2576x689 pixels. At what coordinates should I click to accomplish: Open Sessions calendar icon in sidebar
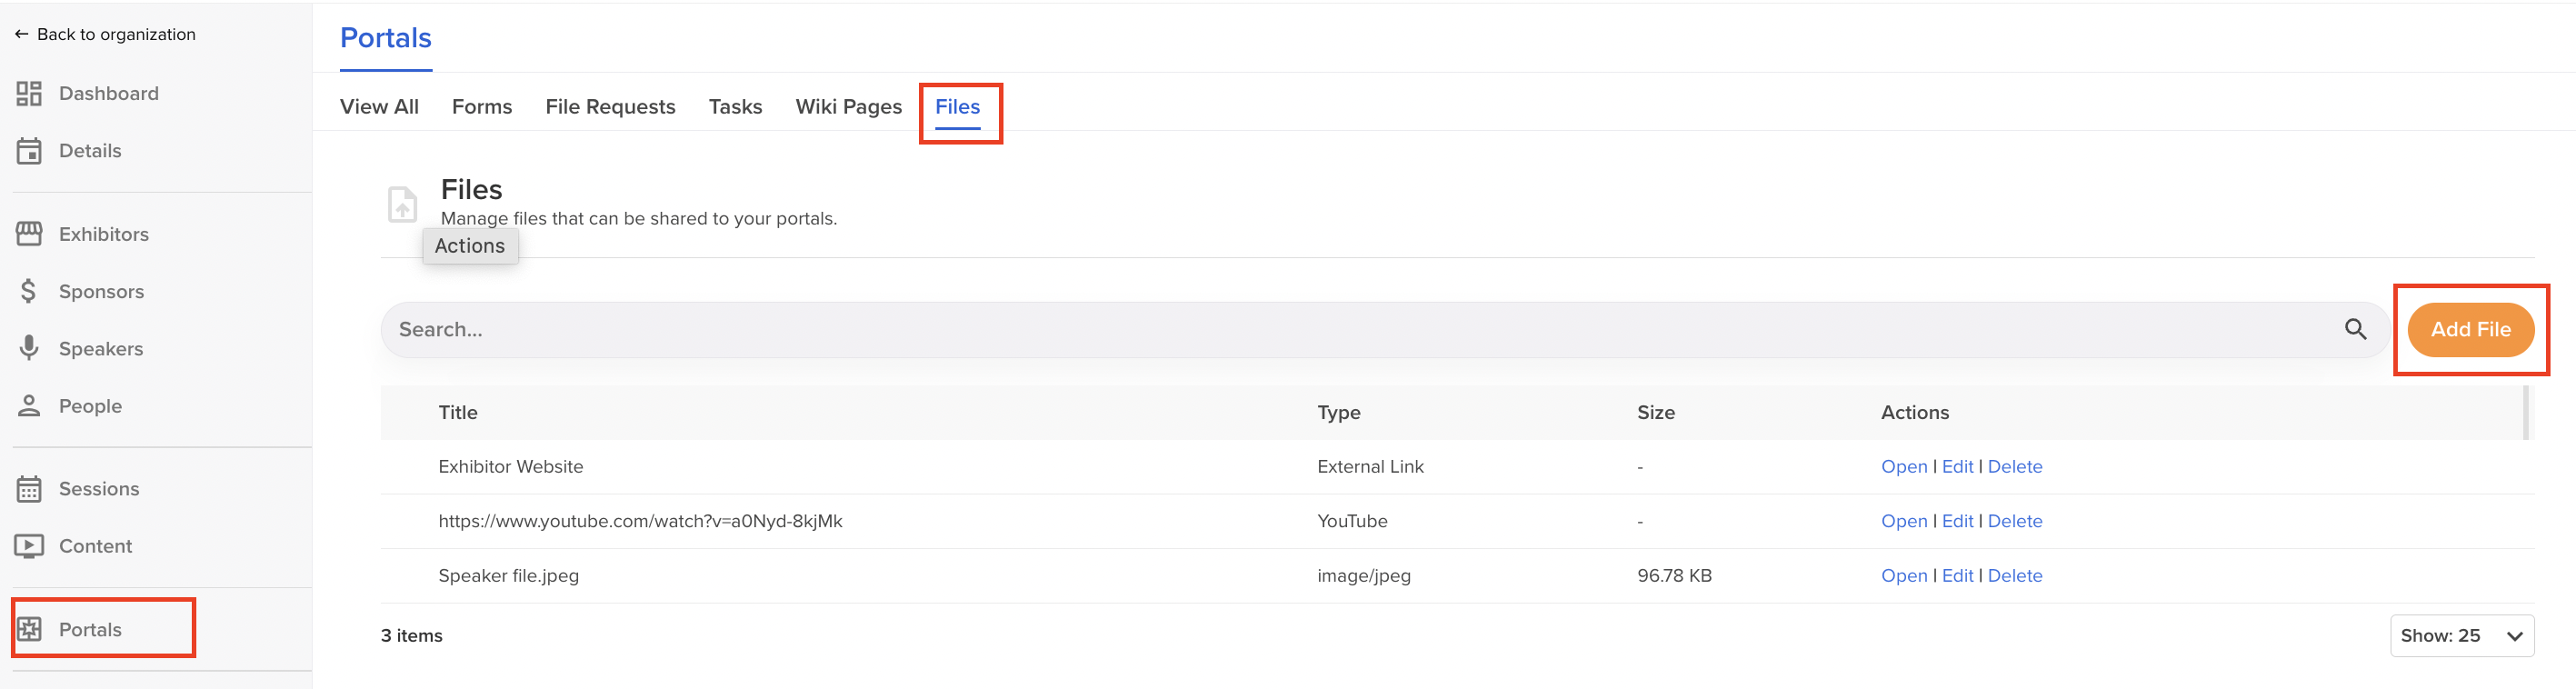tap(29, 489)
